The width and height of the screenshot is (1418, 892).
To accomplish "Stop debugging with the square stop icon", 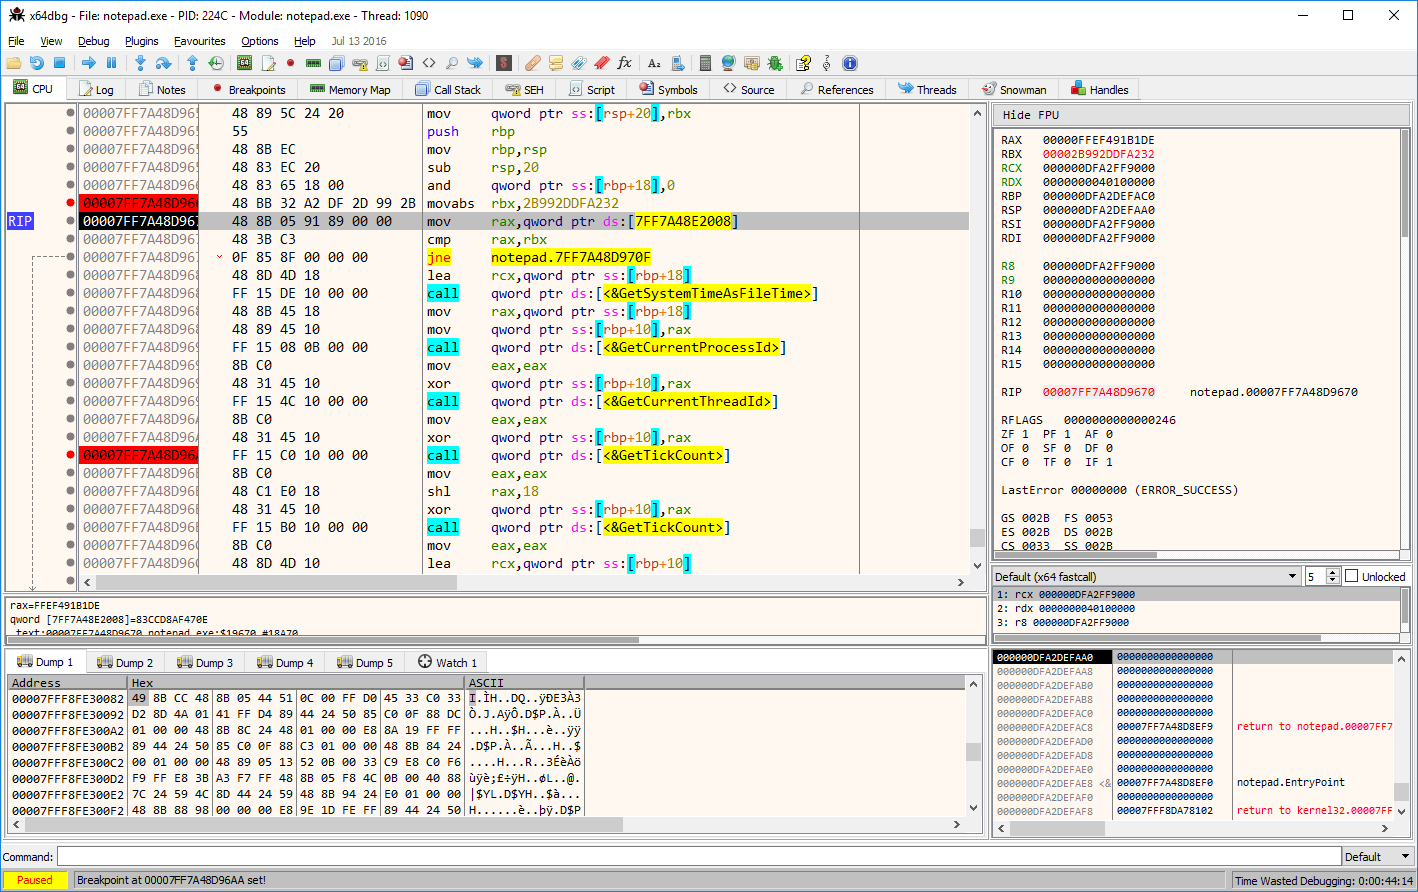I will click(x=59, y=63).
